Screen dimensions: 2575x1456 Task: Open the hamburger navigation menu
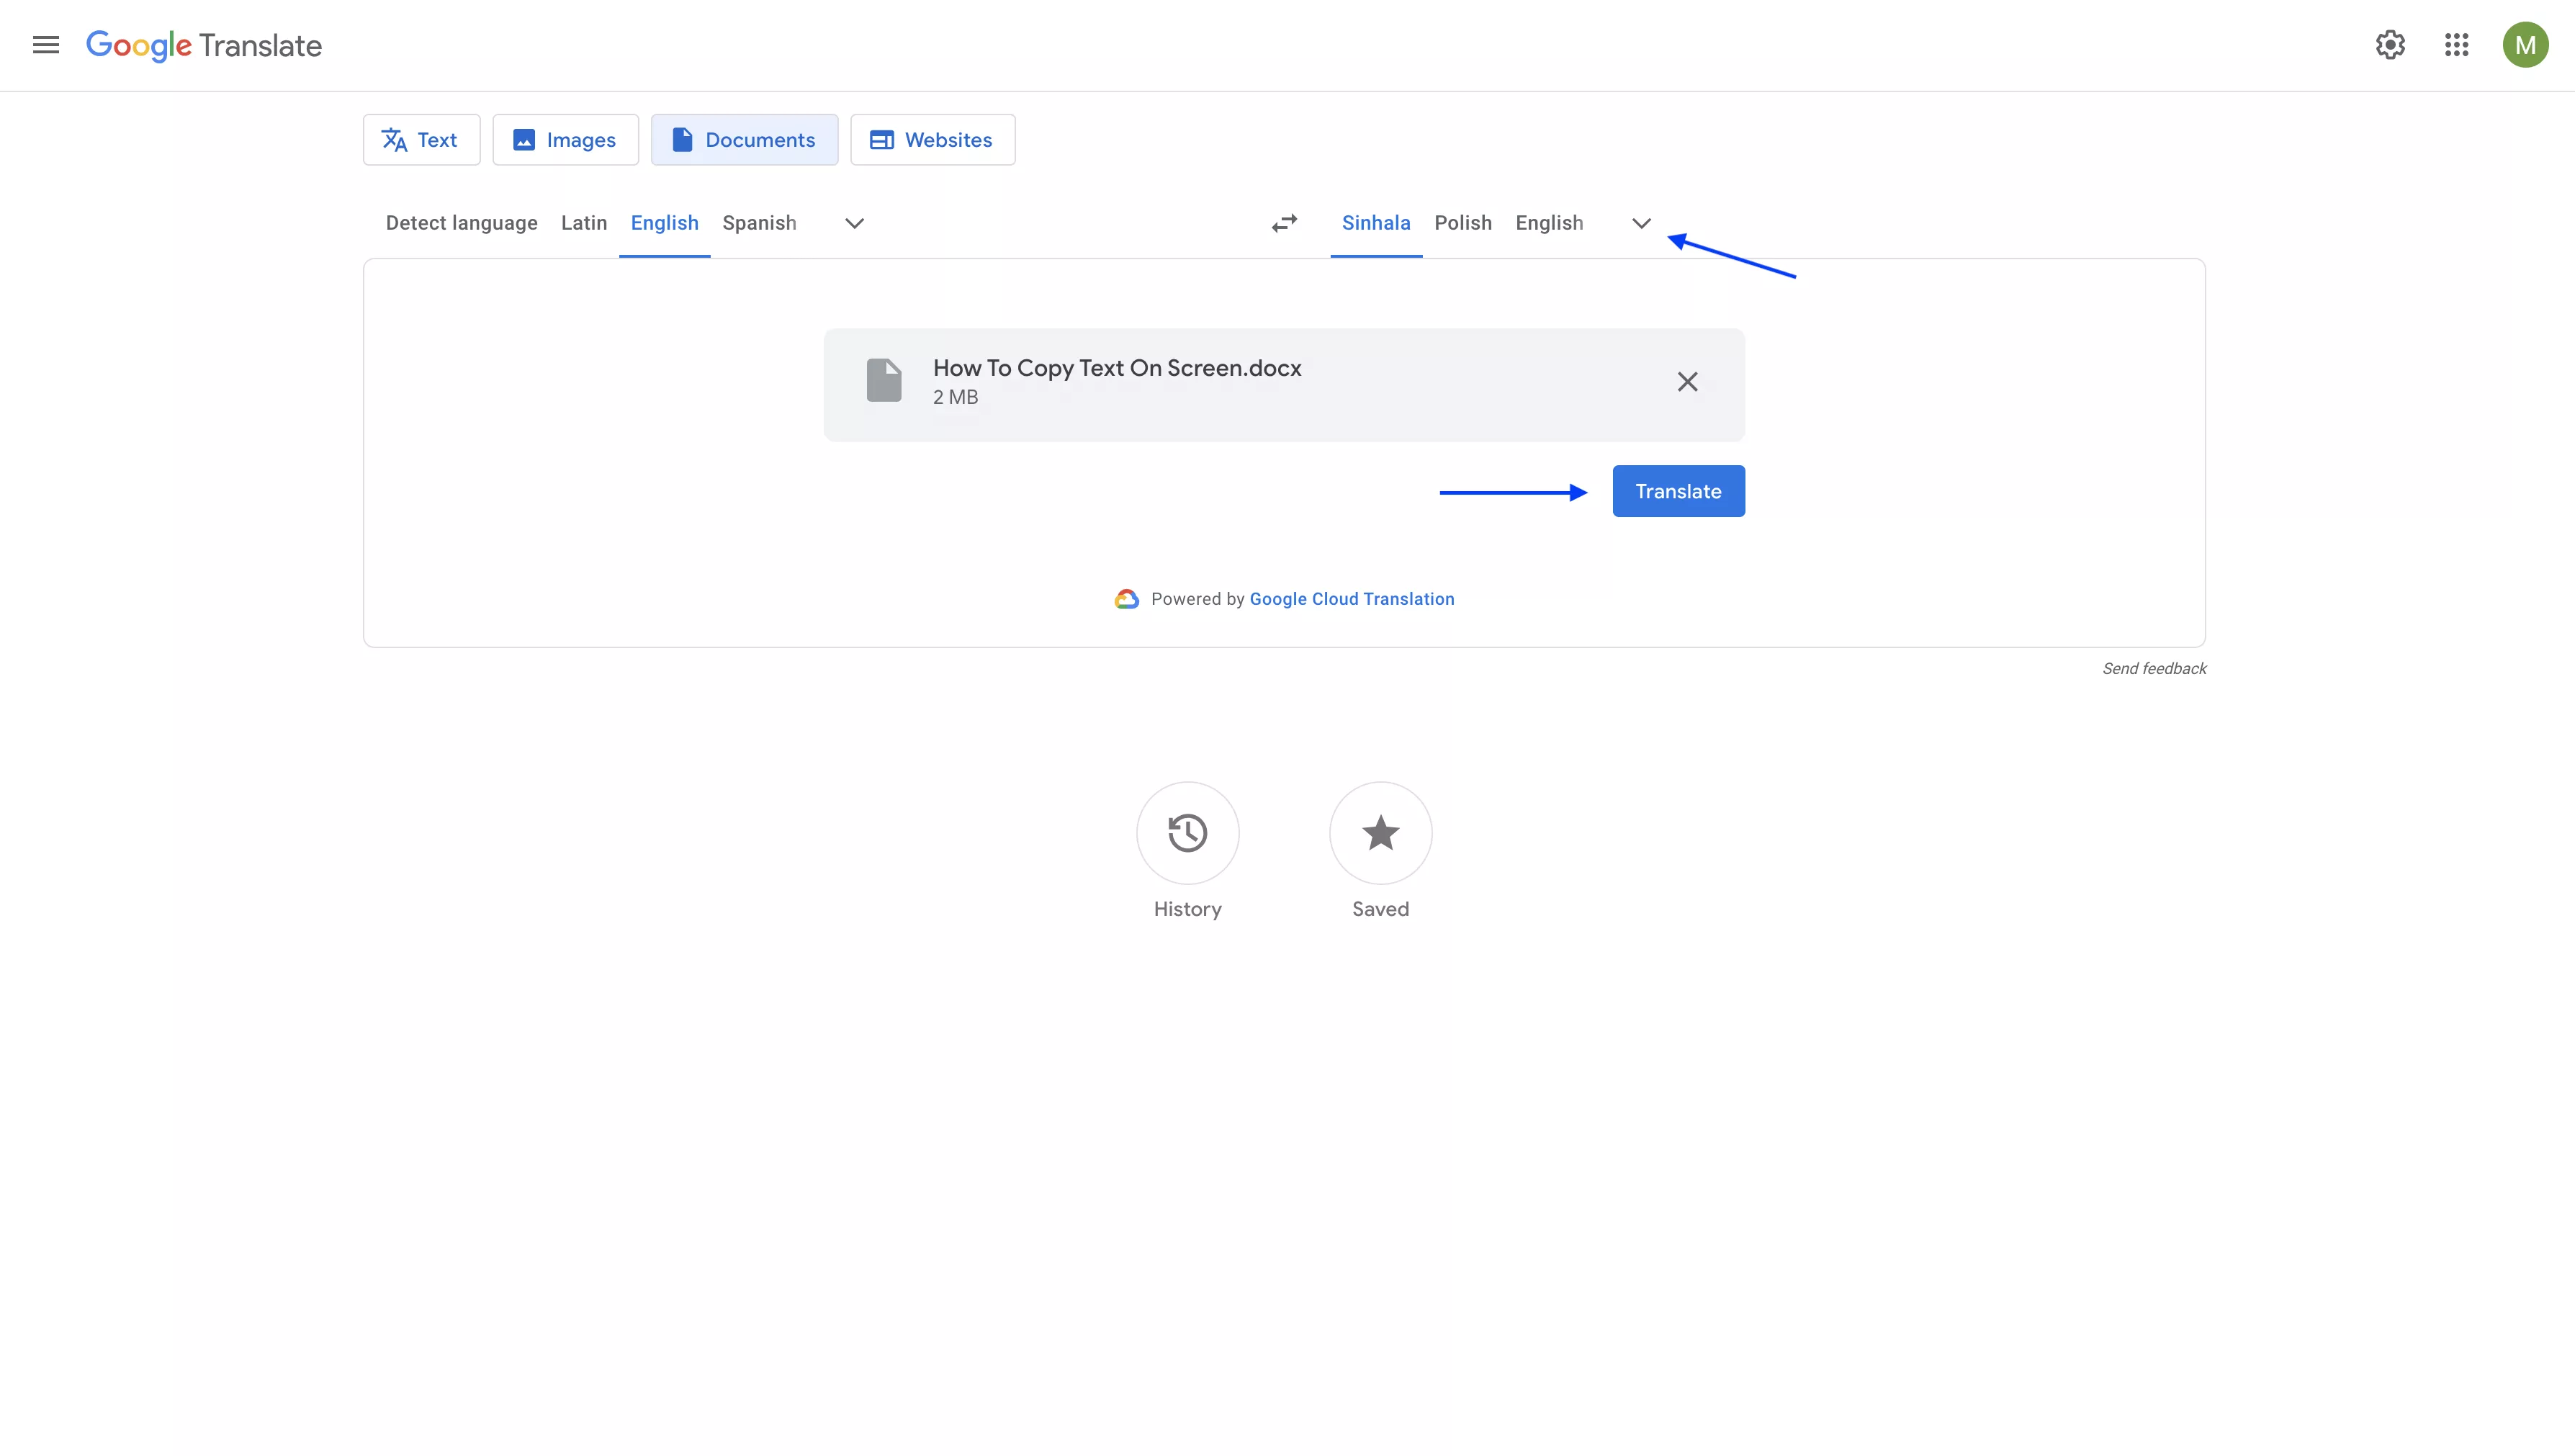point(45,45)
